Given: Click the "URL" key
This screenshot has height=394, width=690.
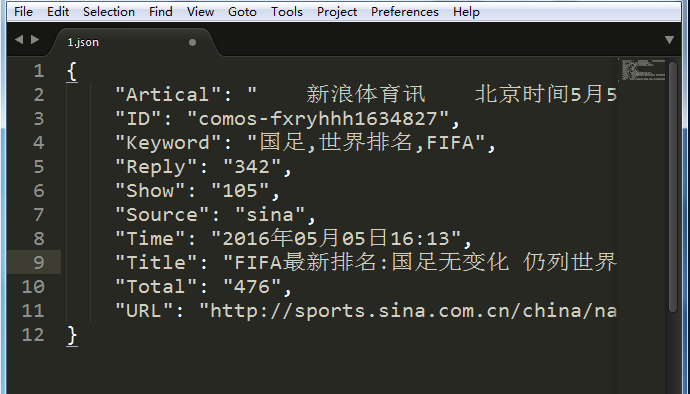Looking at the screenshot, I should point(143,310).
